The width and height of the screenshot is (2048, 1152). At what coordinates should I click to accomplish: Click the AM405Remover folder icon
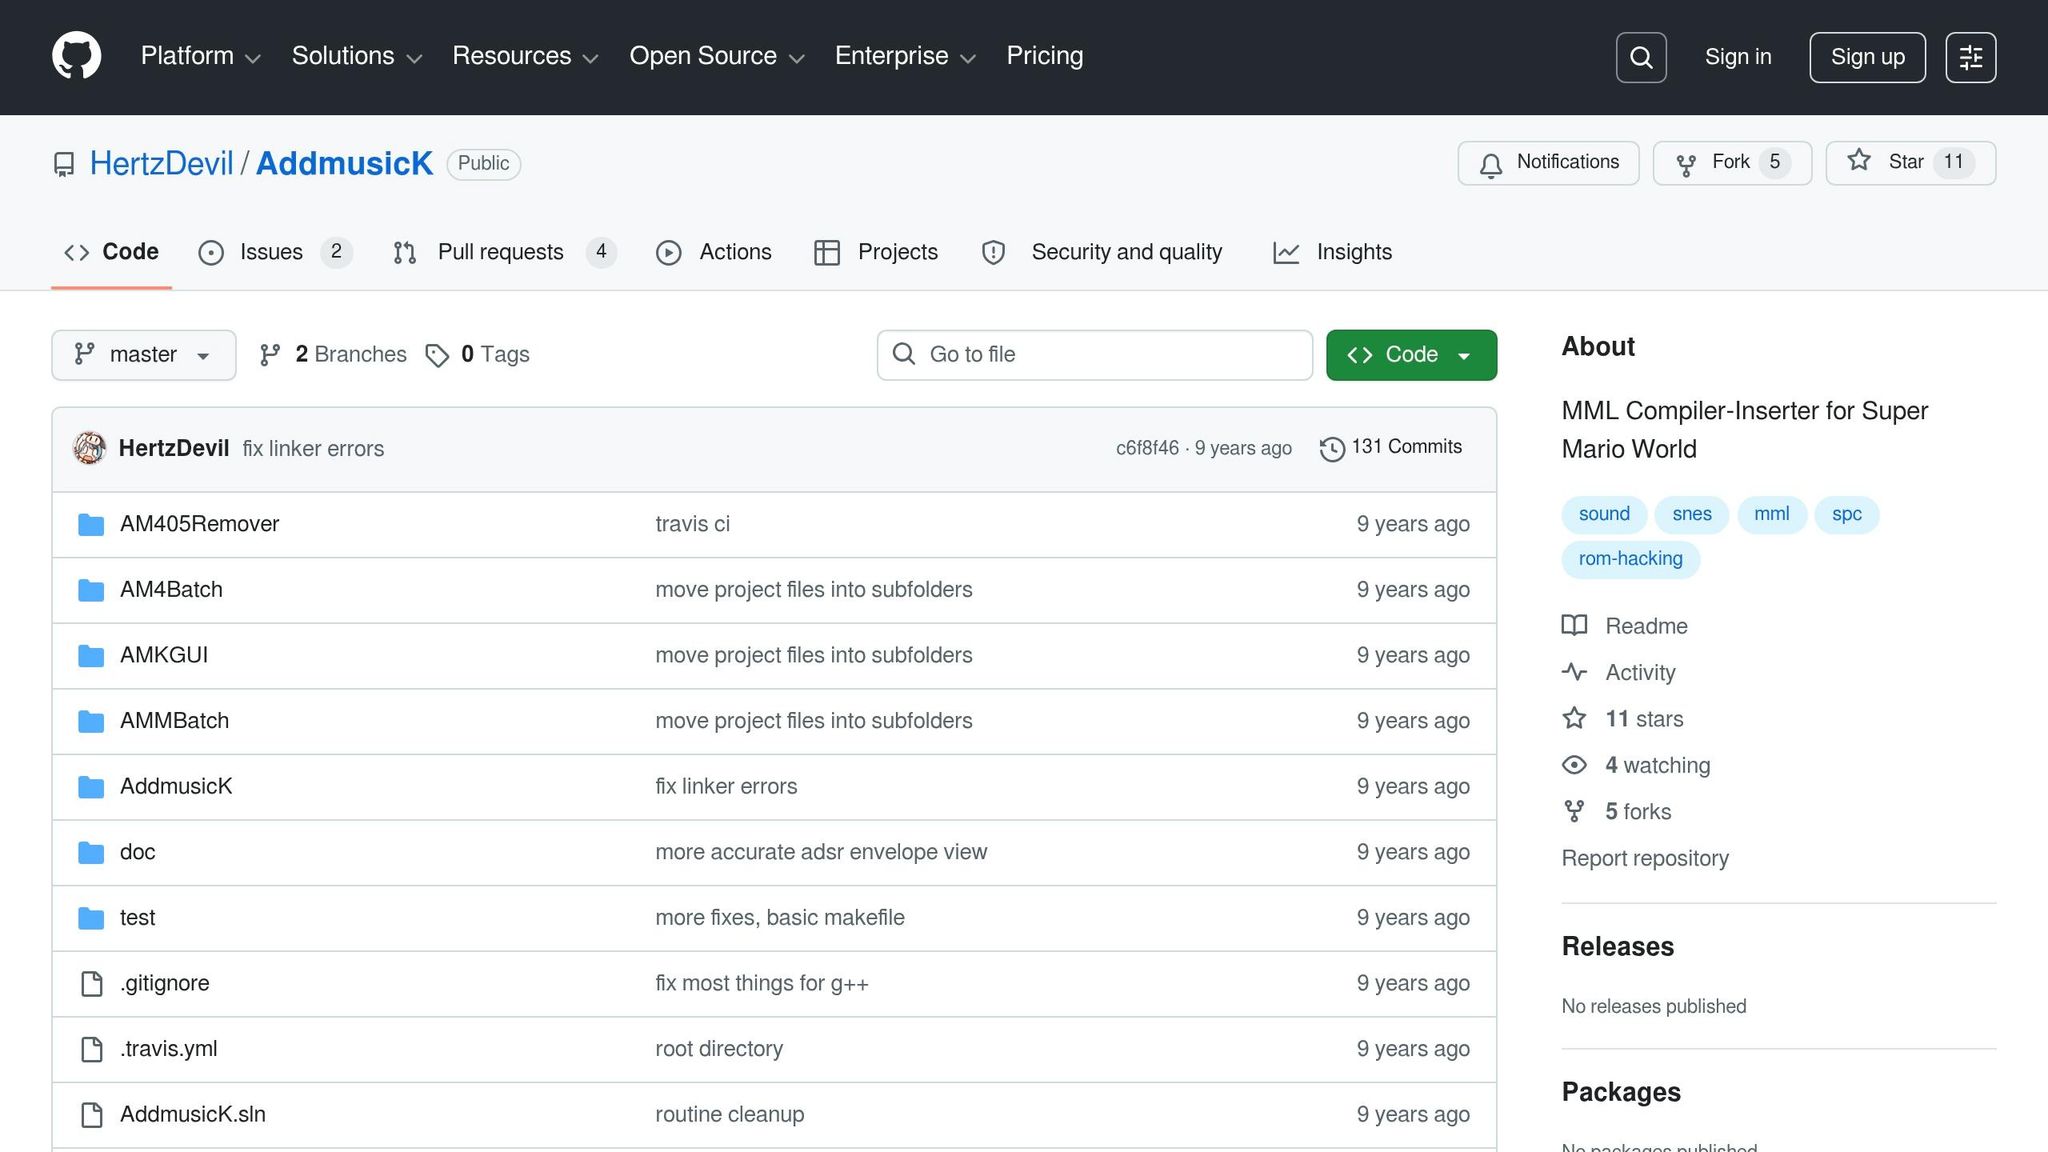pos(91,524)
